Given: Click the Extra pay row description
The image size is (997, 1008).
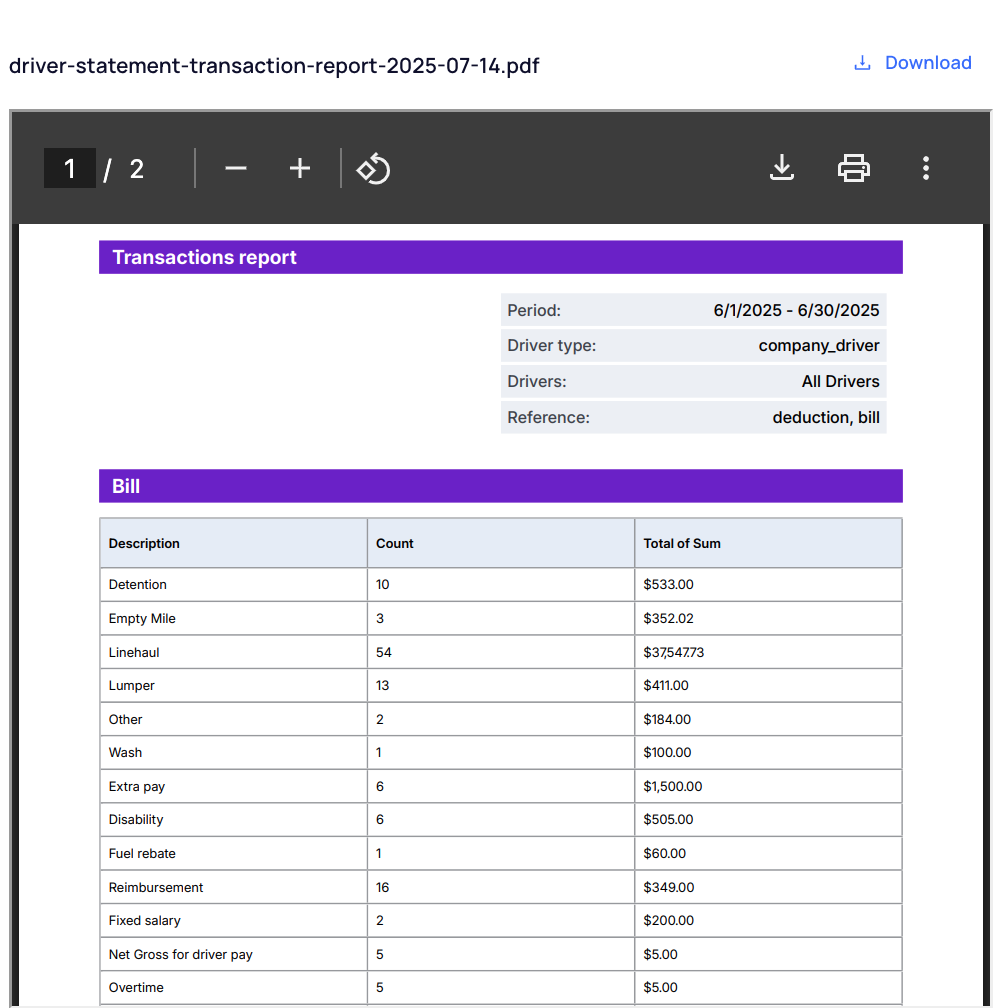Looking at the screenshot, I should 137,786.
